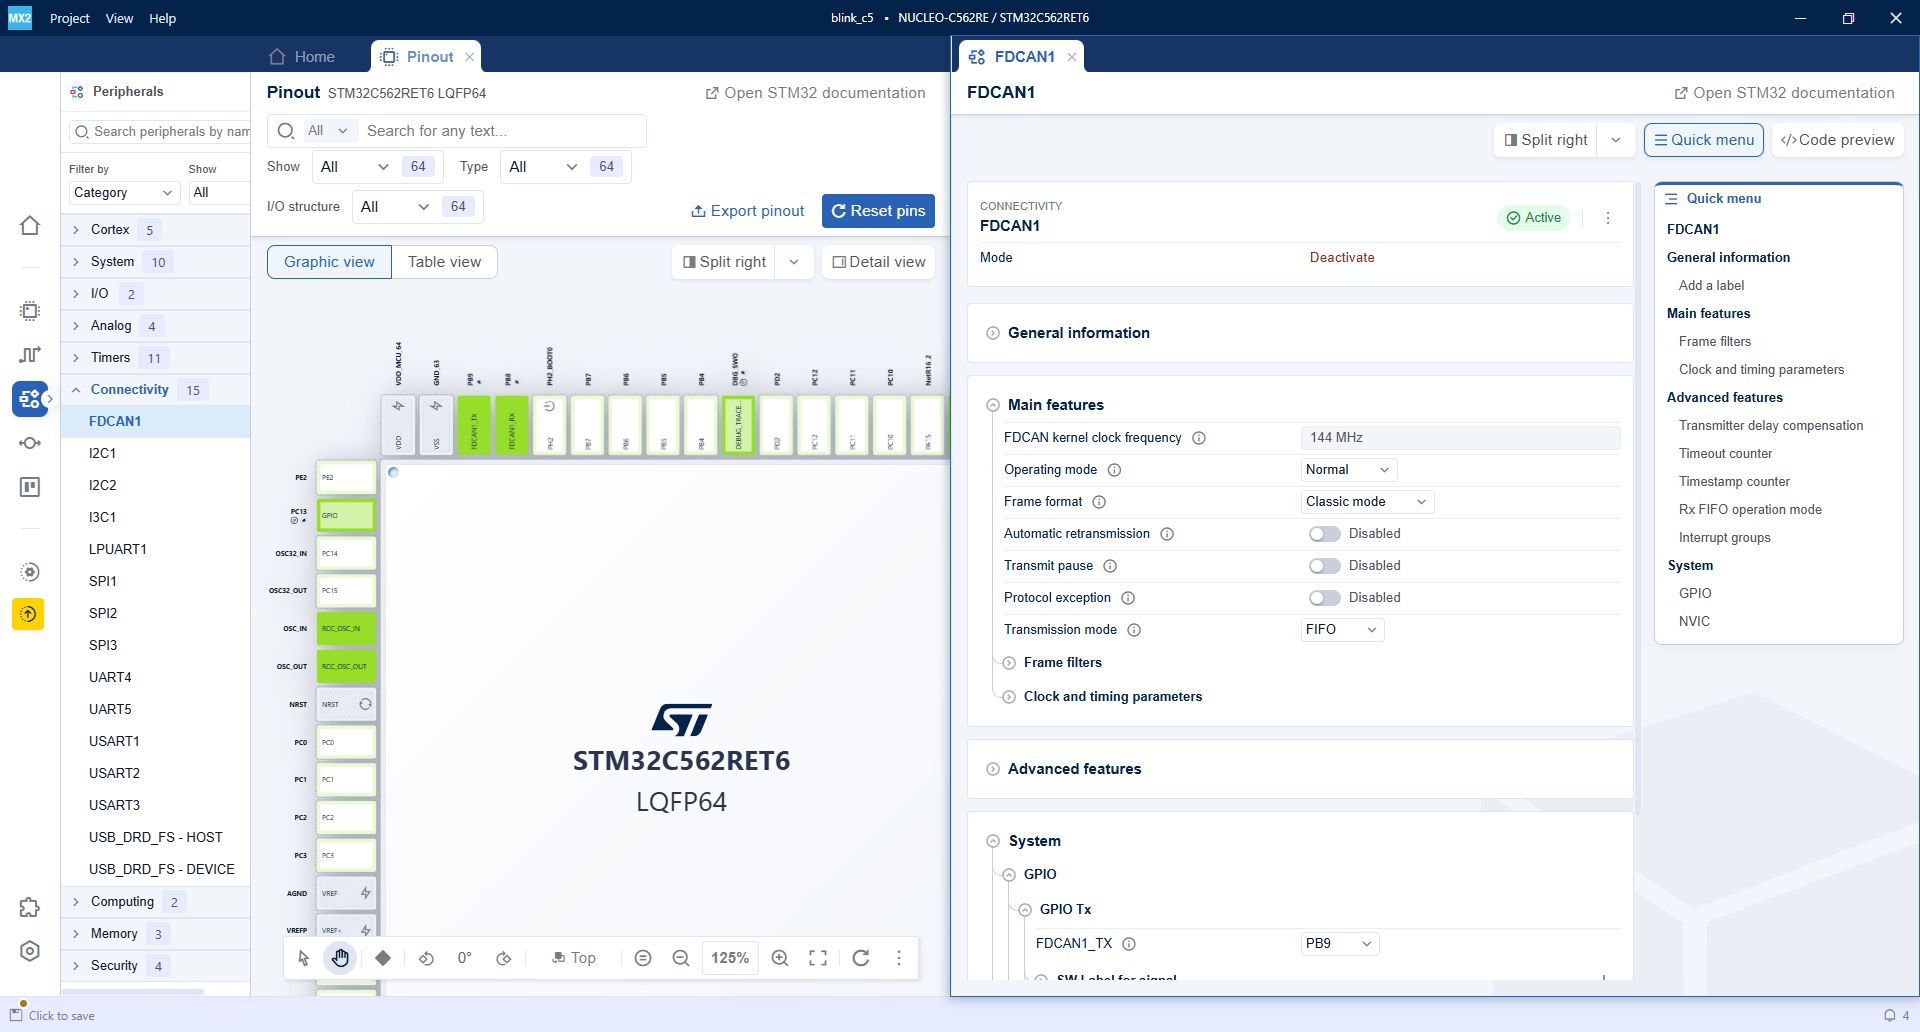
Task: Open settings hexagon icon in sidebar
Action: [x=30, y=951]
